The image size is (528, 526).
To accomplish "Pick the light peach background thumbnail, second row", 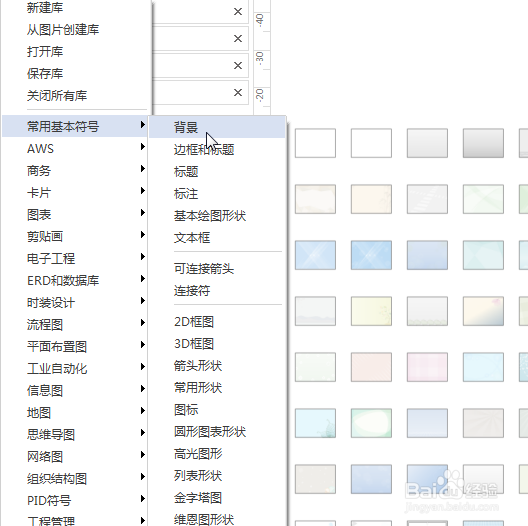I will click(371, 199).
